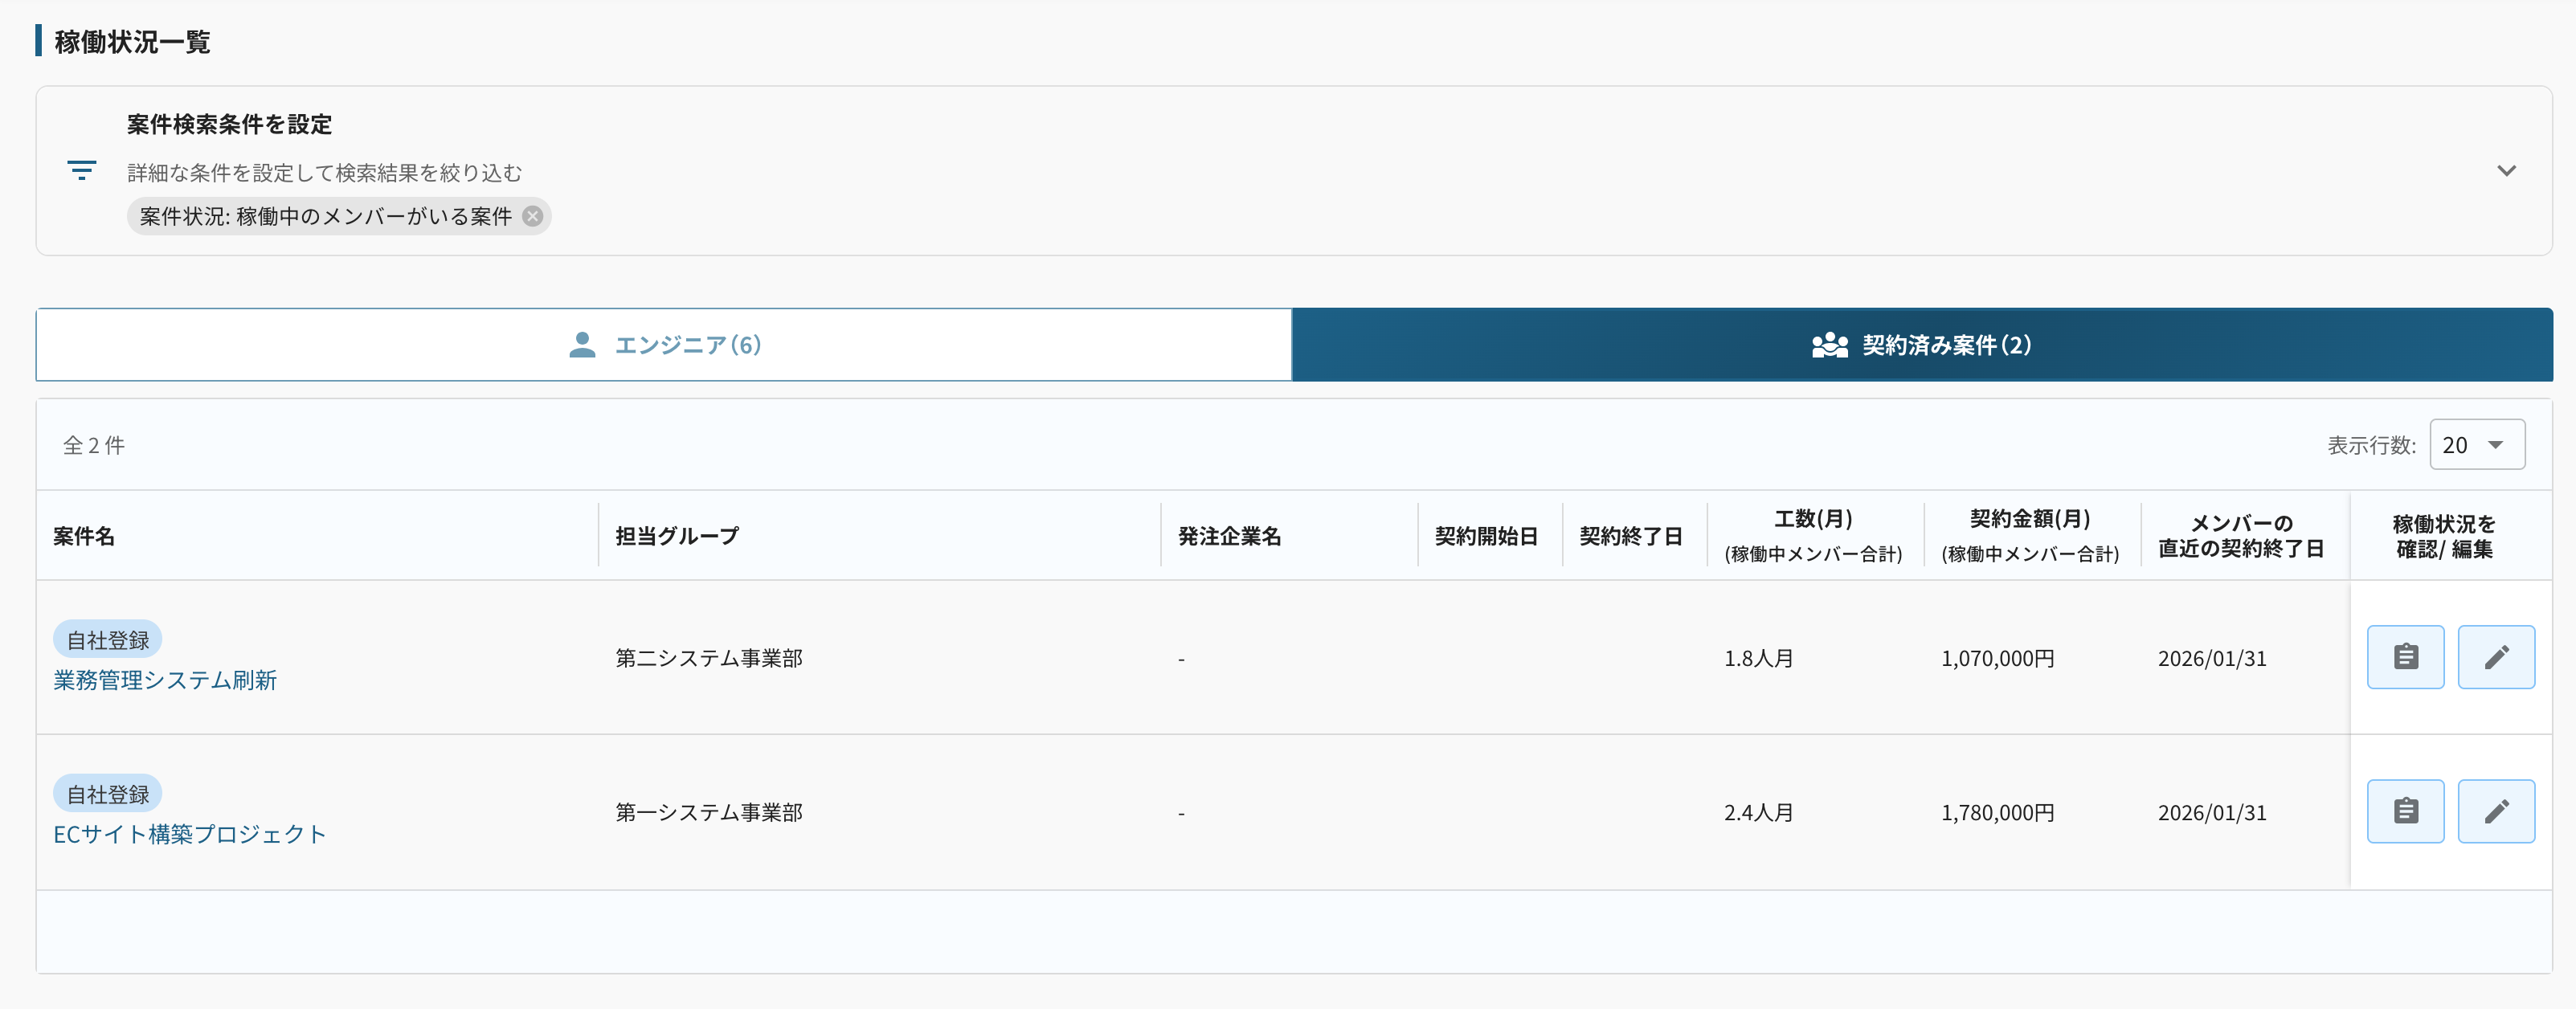The image size is (2576, 1009).
Task: Open the clipboard icon for 業務管理システム刷新
Action: pyautogui.click(x=2405, y=657)
